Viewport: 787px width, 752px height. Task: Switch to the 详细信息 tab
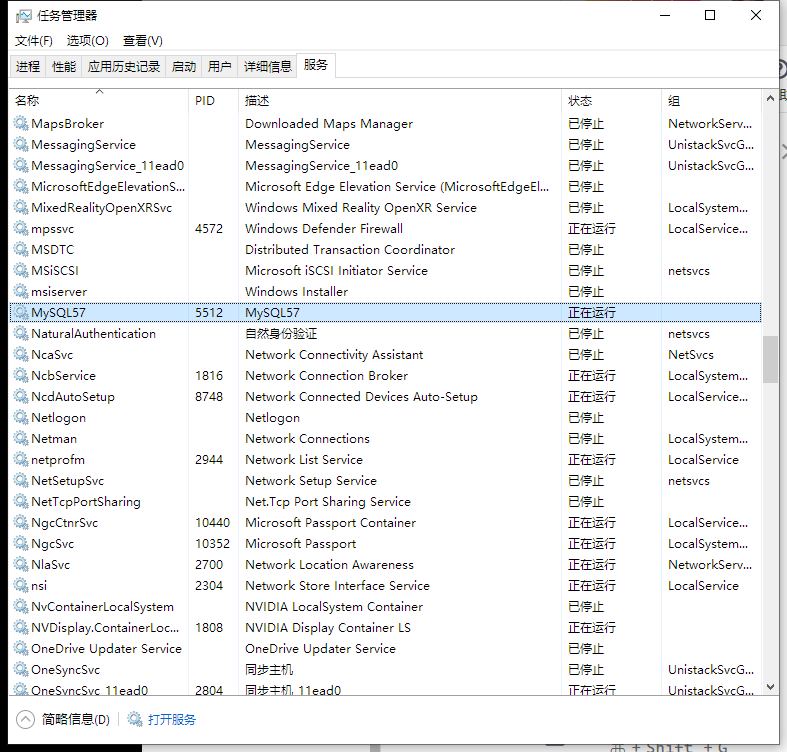coord(268,66)
